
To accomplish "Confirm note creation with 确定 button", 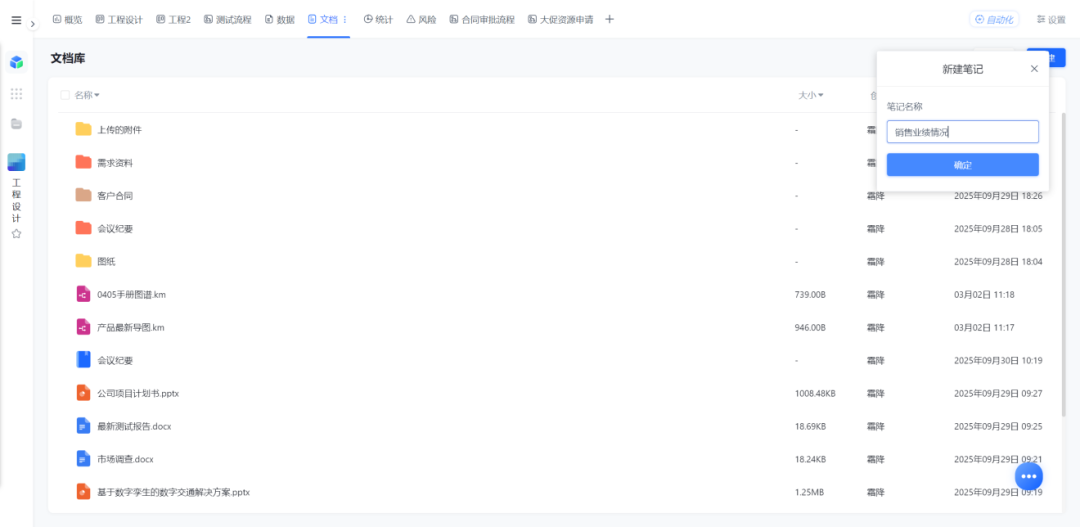I will tap(962, 165).
